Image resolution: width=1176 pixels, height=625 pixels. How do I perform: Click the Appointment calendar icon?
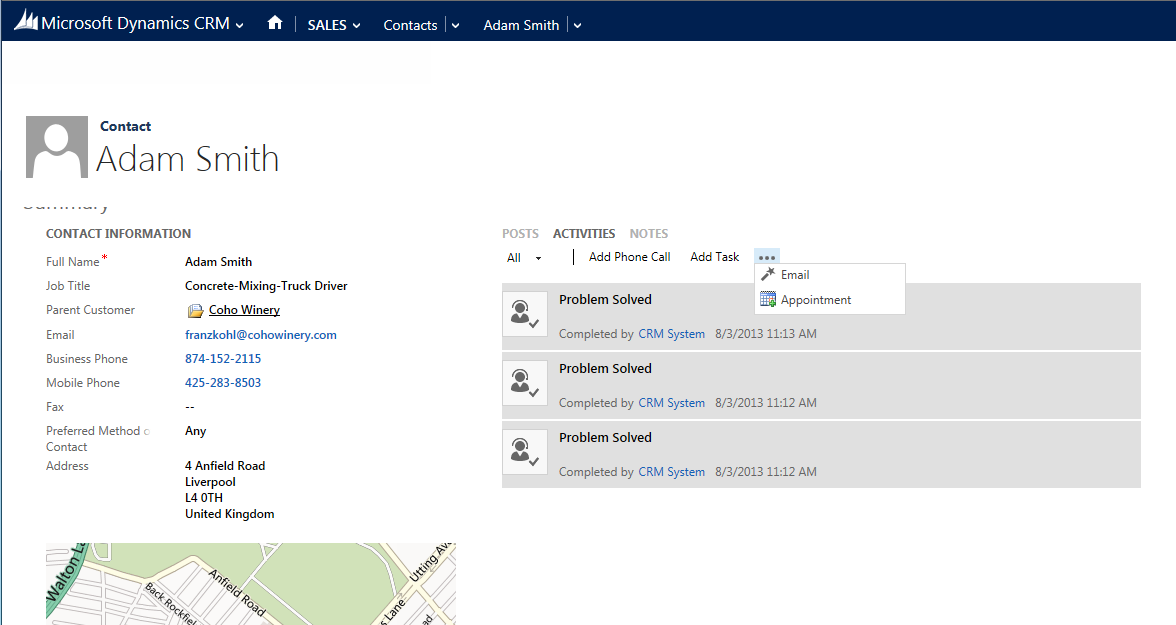pos(768,299)
